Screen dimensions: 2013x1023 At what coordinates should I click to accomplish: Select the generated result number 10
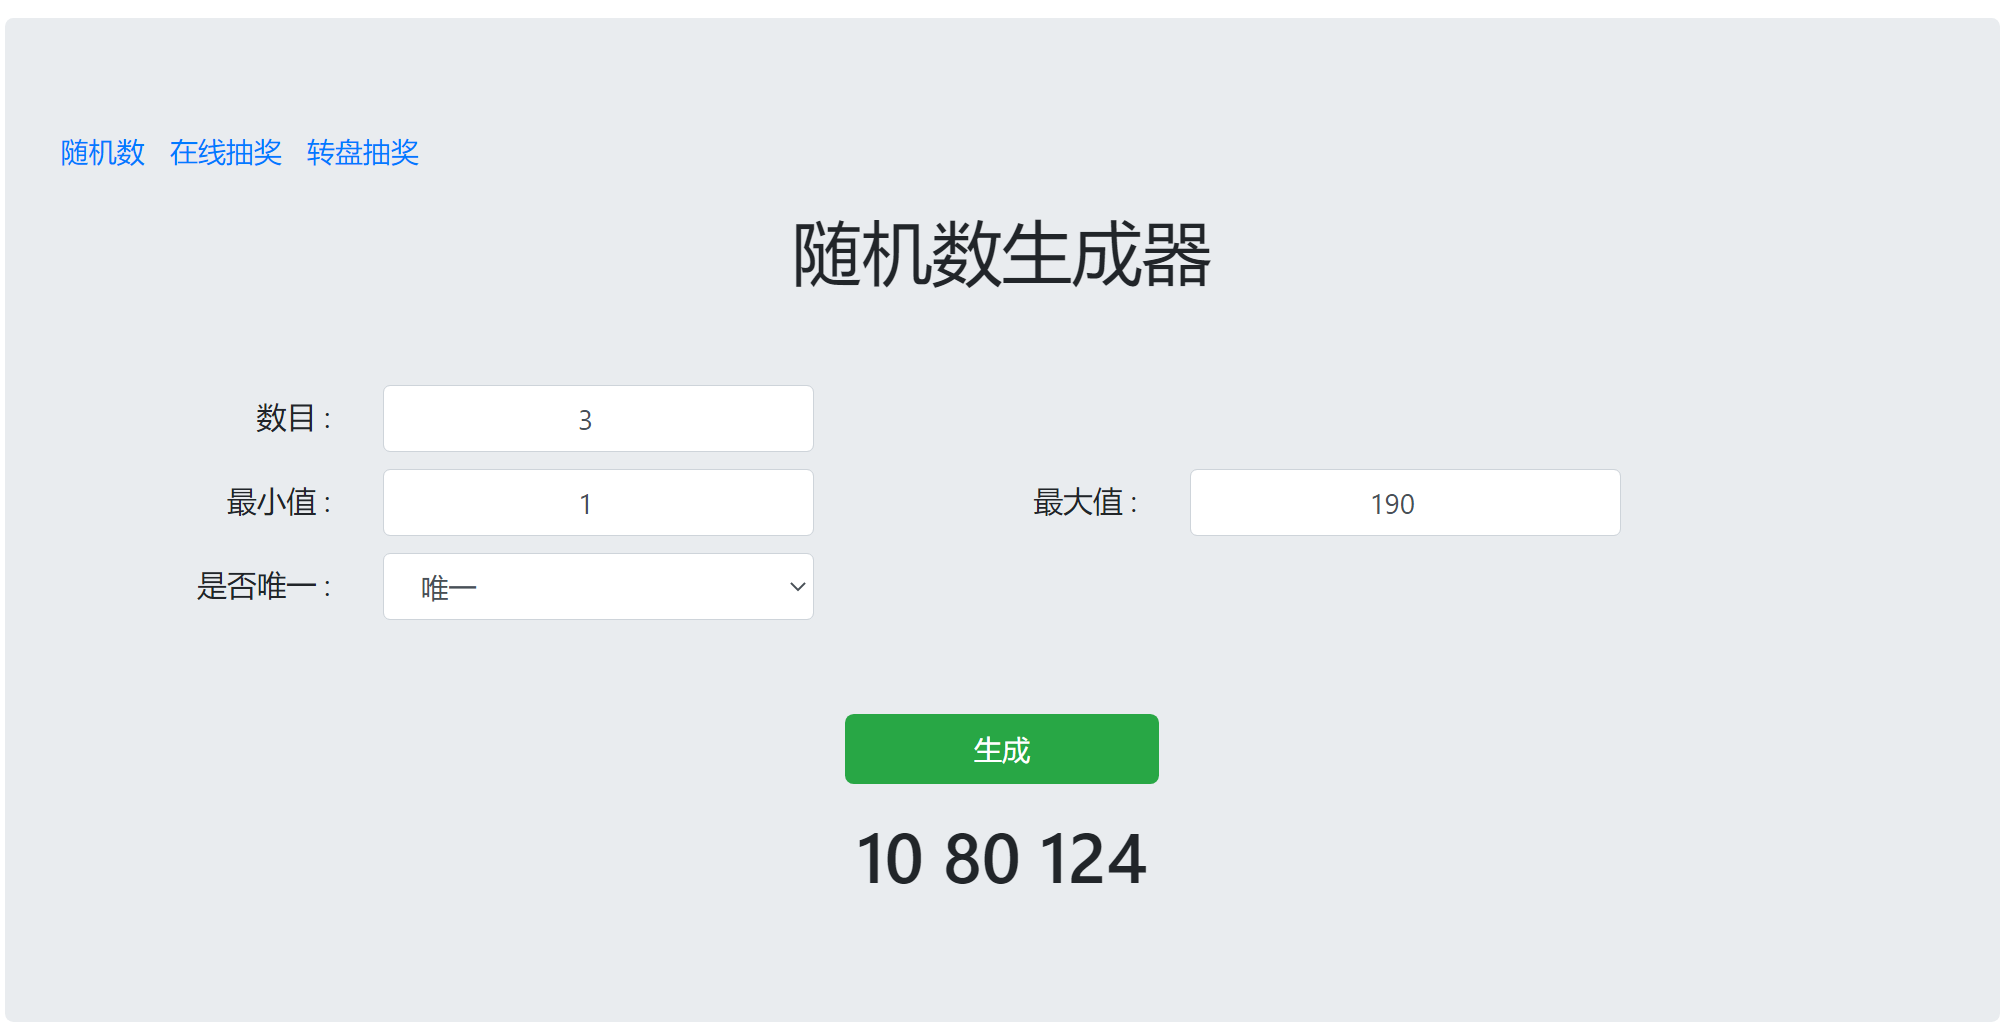point(889,859)
